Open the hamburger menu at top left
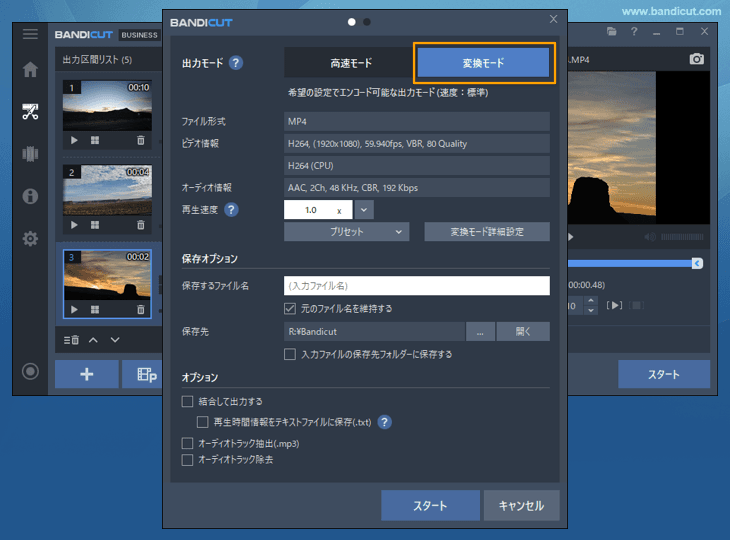Image resolution: width=730 pixels, height=540 pixels. [30, 34]
